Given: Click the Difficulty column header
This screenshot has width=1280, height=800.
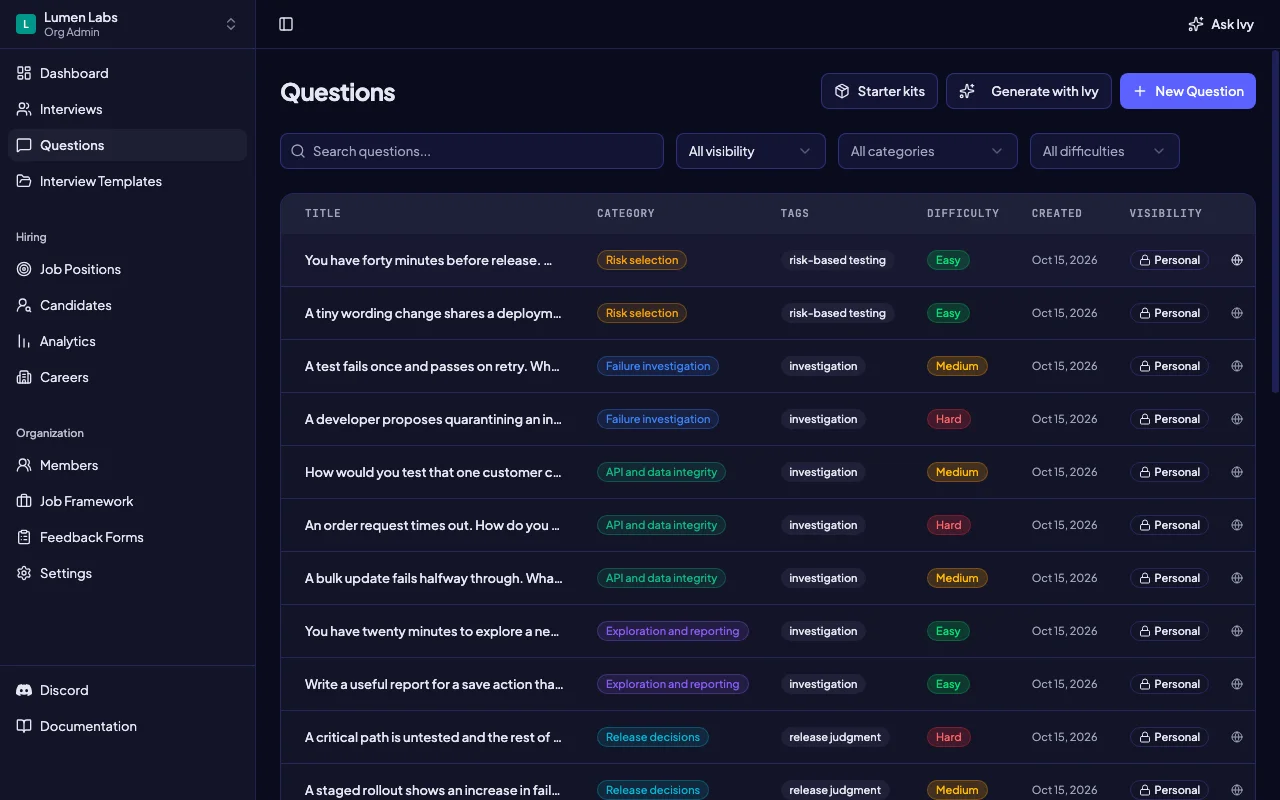Looking at the screenshot, I should pos(963,213).
